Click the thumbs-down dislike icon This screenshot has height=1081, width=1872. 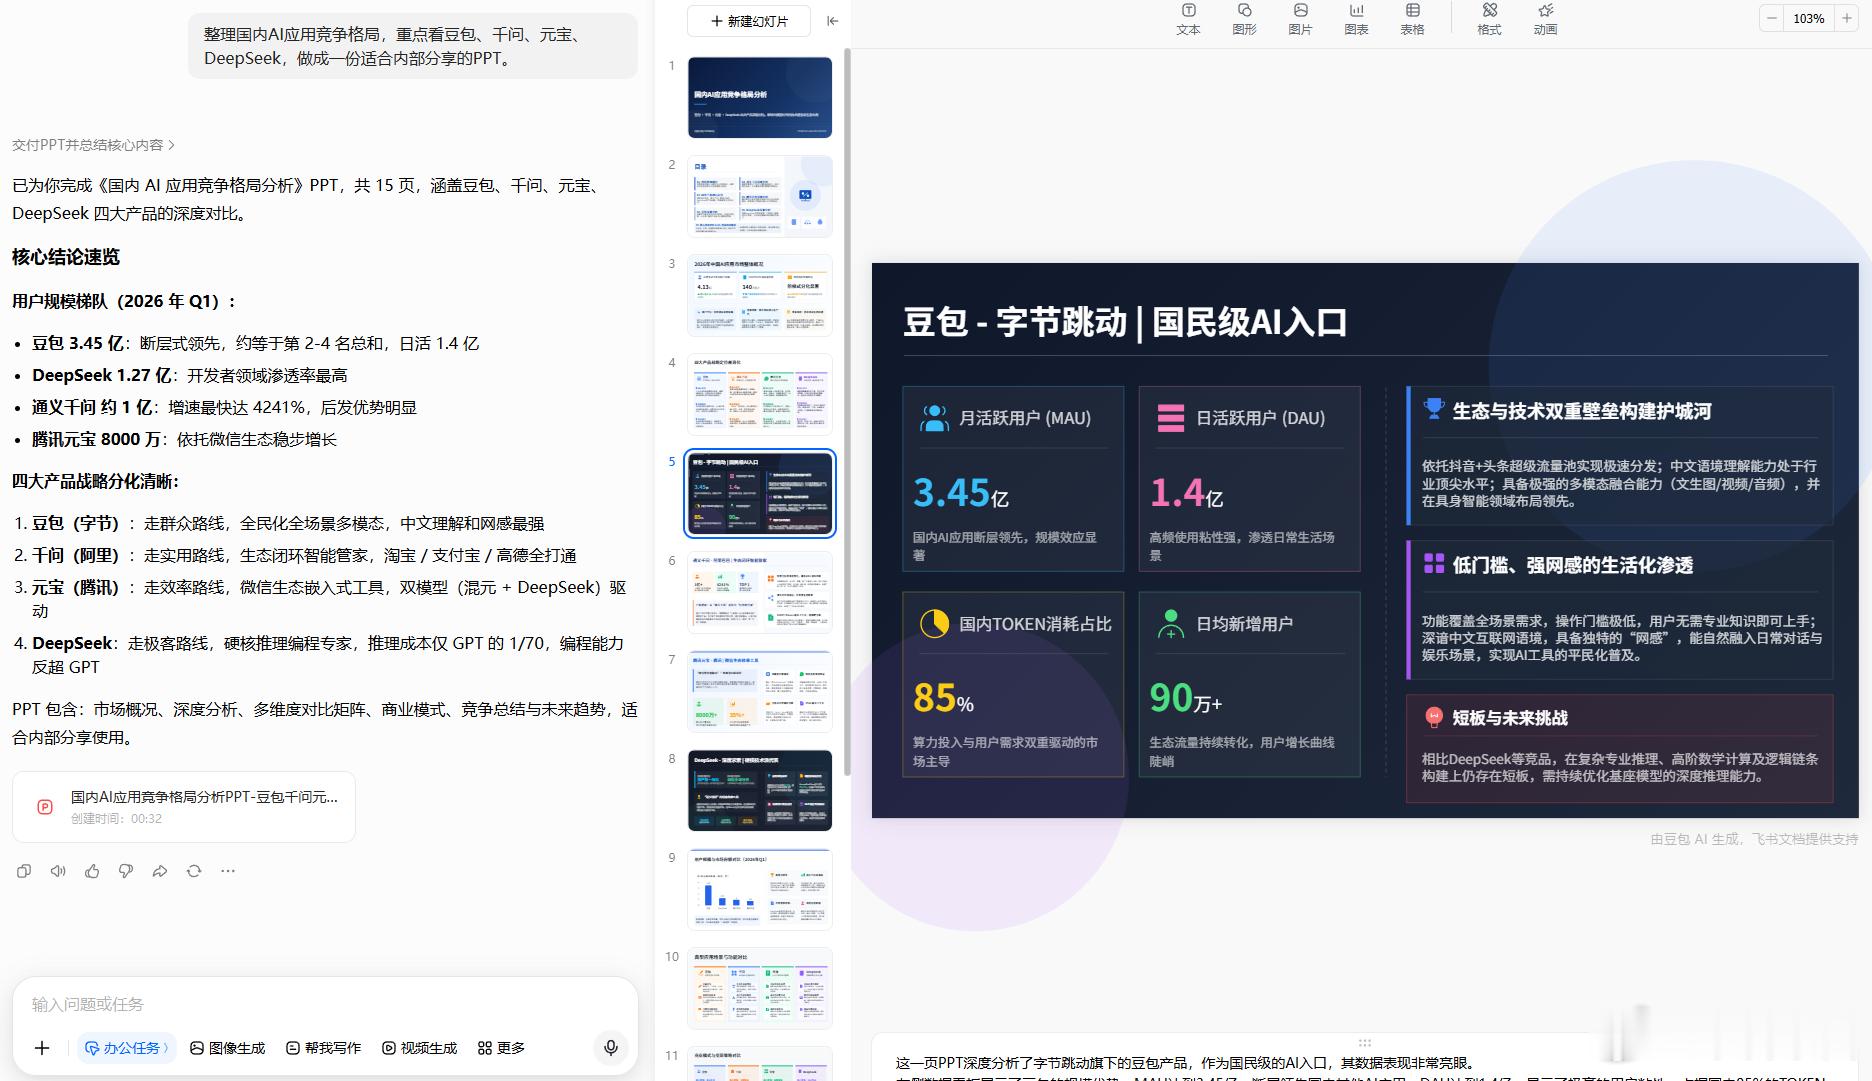[x=126, y=871]
